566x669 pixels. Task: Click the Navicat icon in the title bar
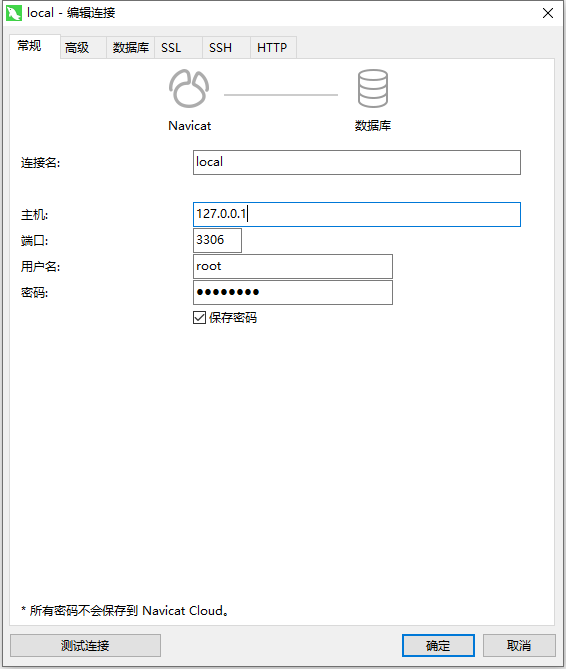pos(14,13)
